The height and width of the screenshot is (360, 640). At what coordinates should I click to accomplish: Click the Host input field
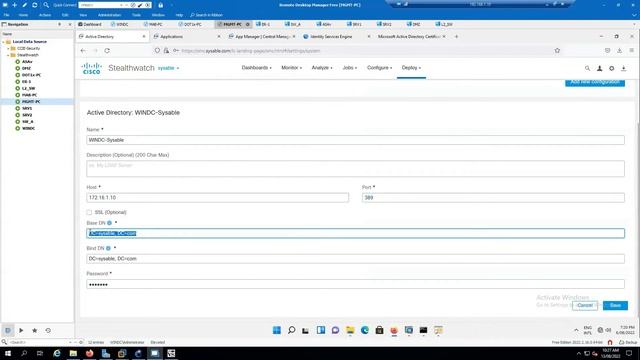click(x=218, y=198)
